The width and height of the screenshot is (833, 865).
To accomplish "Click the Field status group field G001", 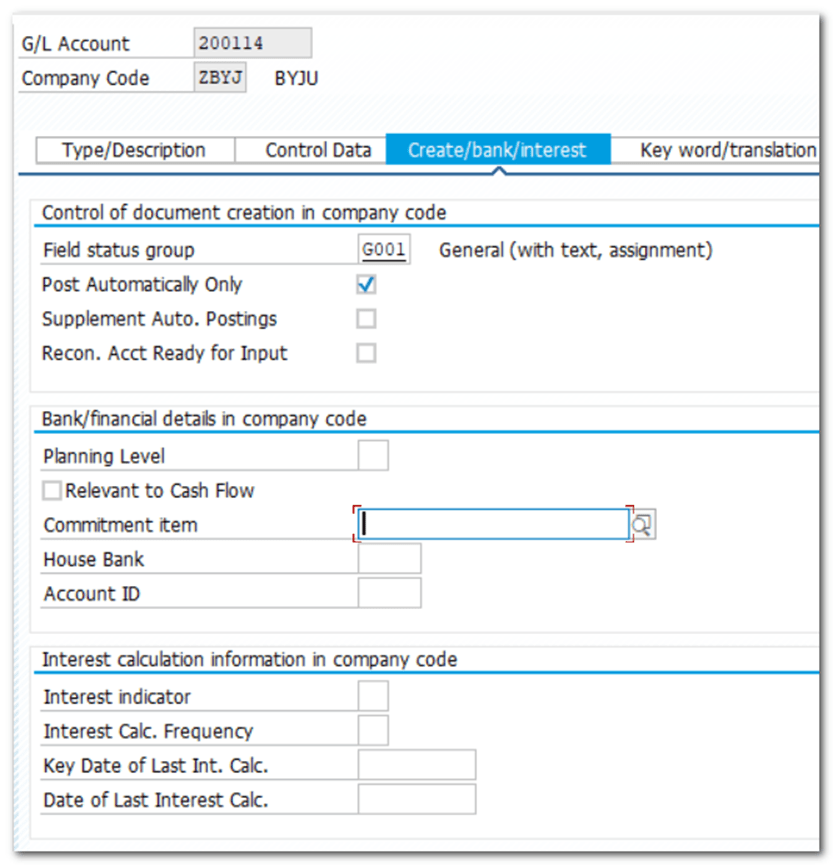I will (384, 250).
